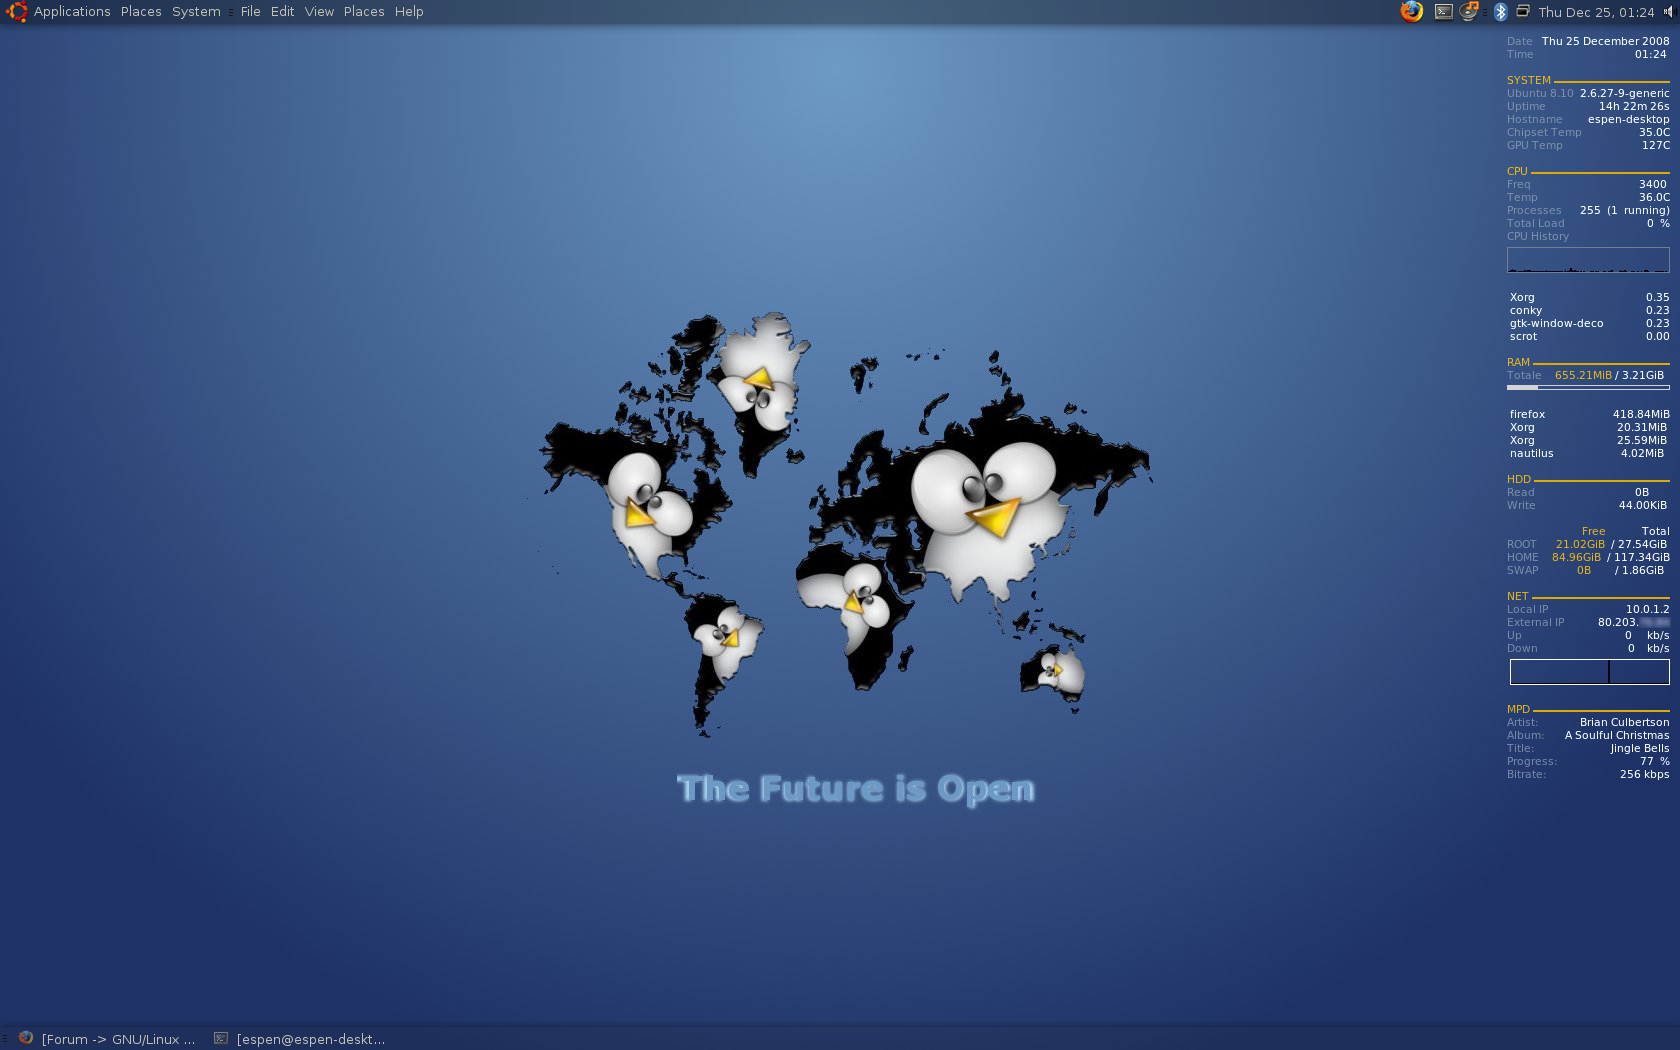1680x1050 pixels.
Task: Open the Applications menu
Action: point(72,12)
